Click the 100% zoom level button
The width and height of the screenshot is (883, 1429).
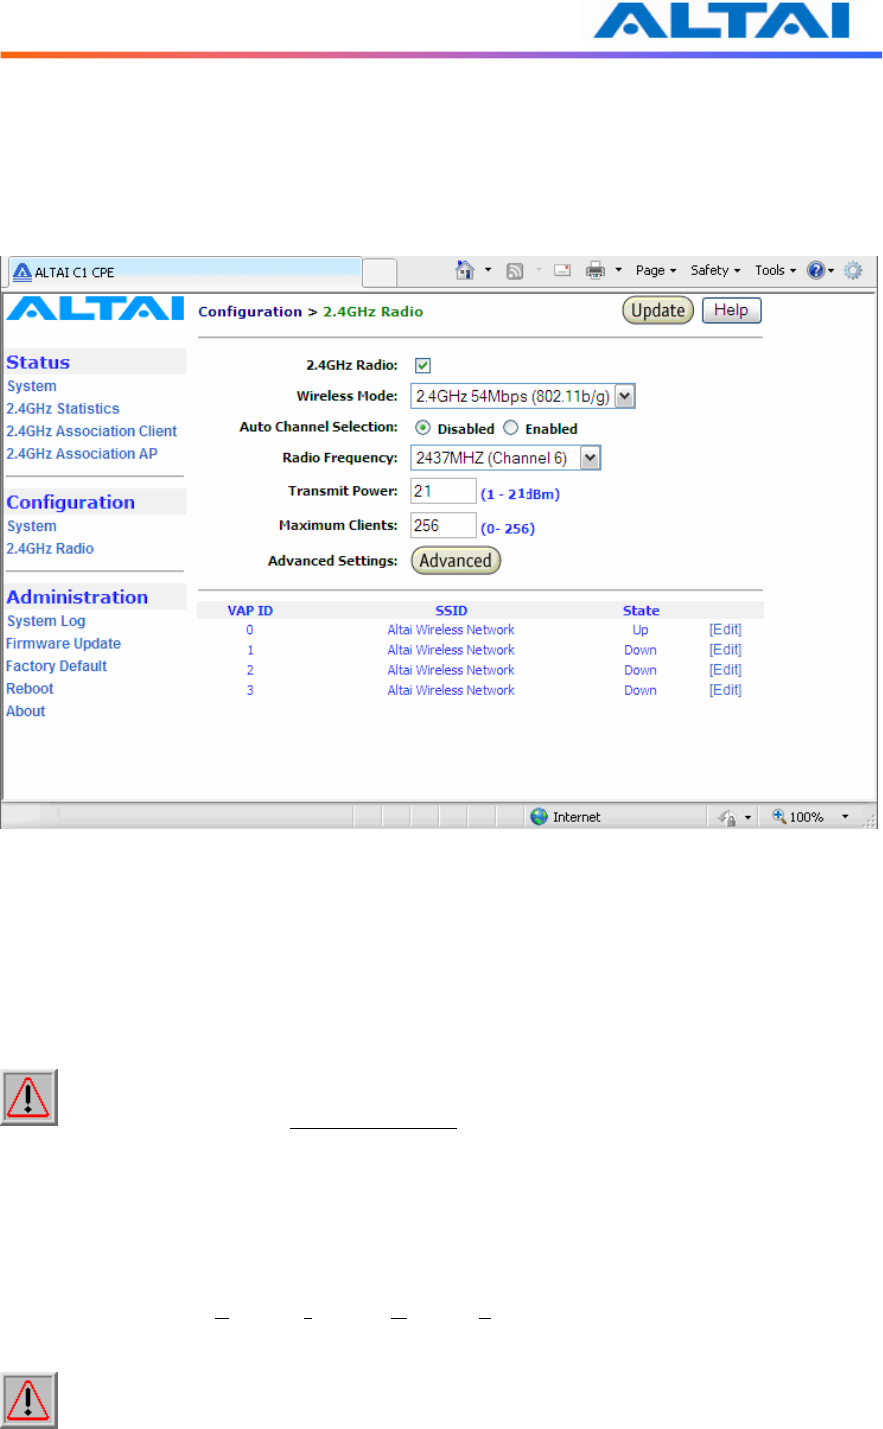pyautogui.click(x=798, y=817)
